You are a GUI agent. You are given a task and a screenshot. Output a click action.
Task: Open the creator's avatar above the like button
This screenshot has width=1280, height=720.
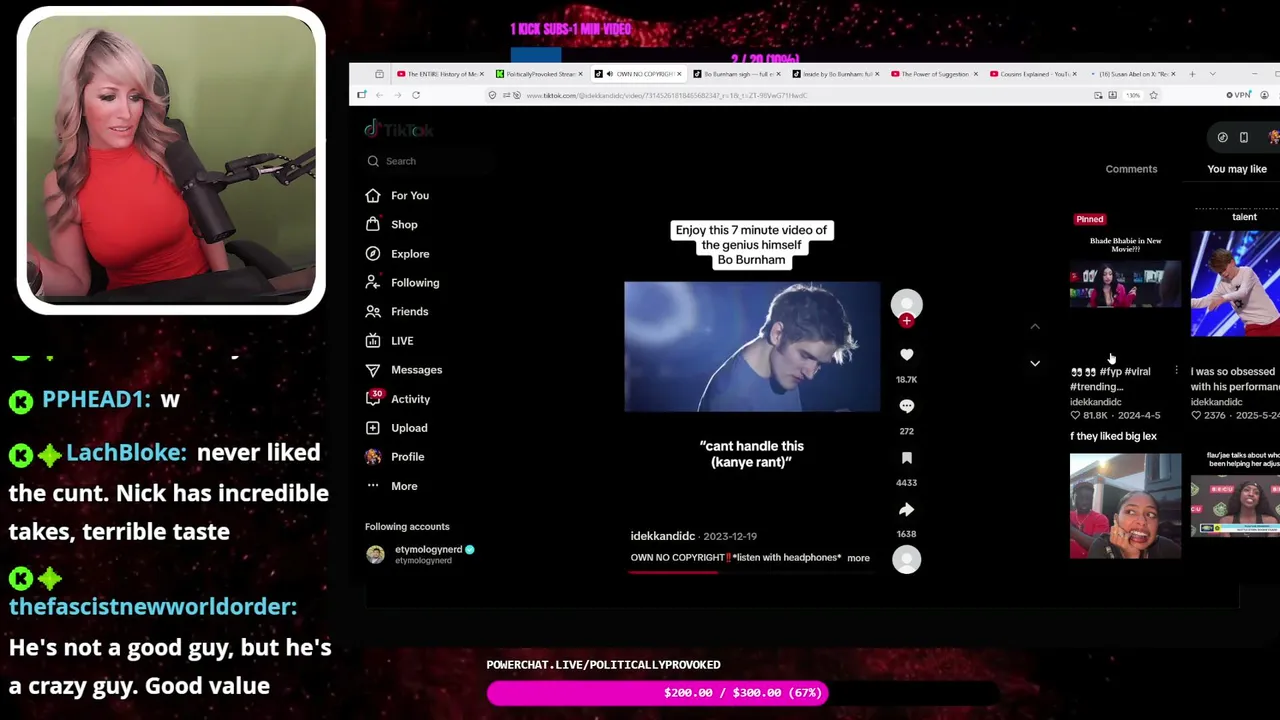(x=906, y=304)
